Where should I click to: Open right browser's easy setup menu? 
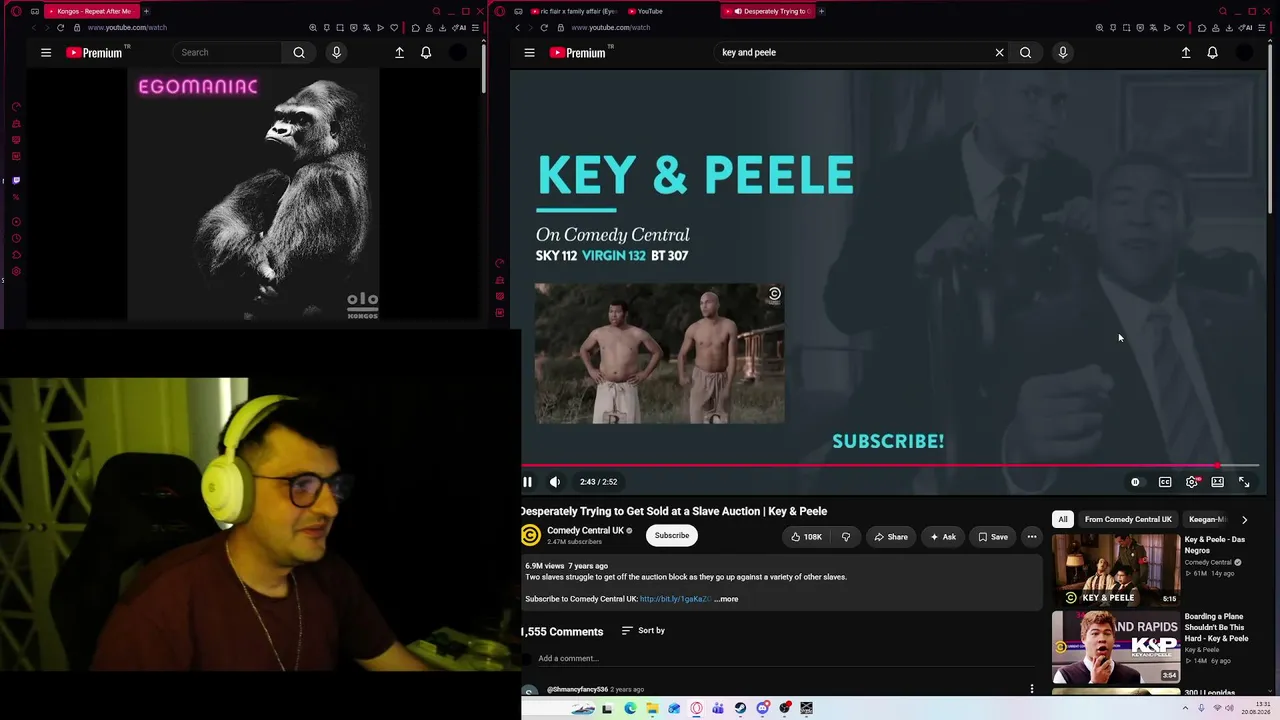pyautogui.click(x=1260, y=28)
